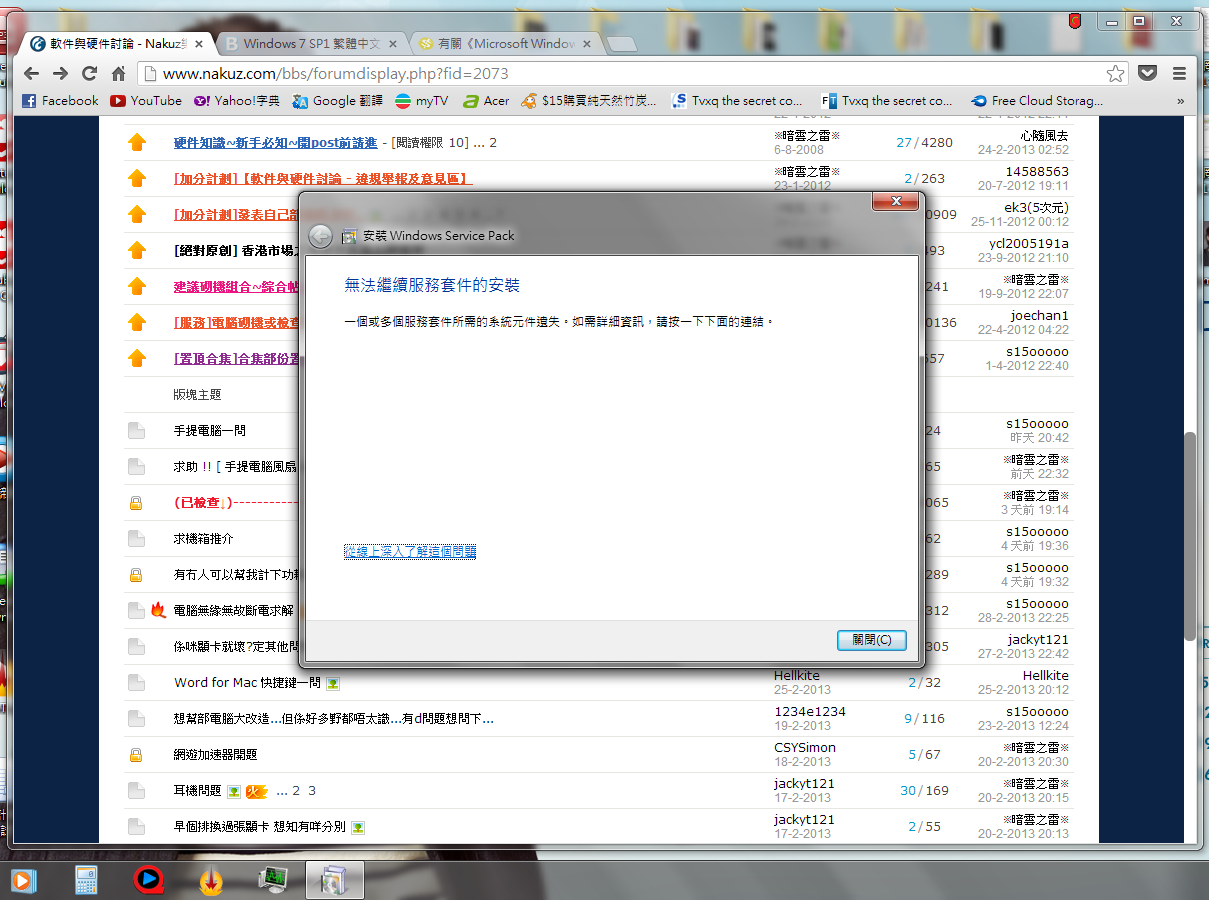Image resolution: width=1209 pixels, height=900 pixels.
Task: Click the page's vertical scrollbar thumb
Action: (1189, 535)
